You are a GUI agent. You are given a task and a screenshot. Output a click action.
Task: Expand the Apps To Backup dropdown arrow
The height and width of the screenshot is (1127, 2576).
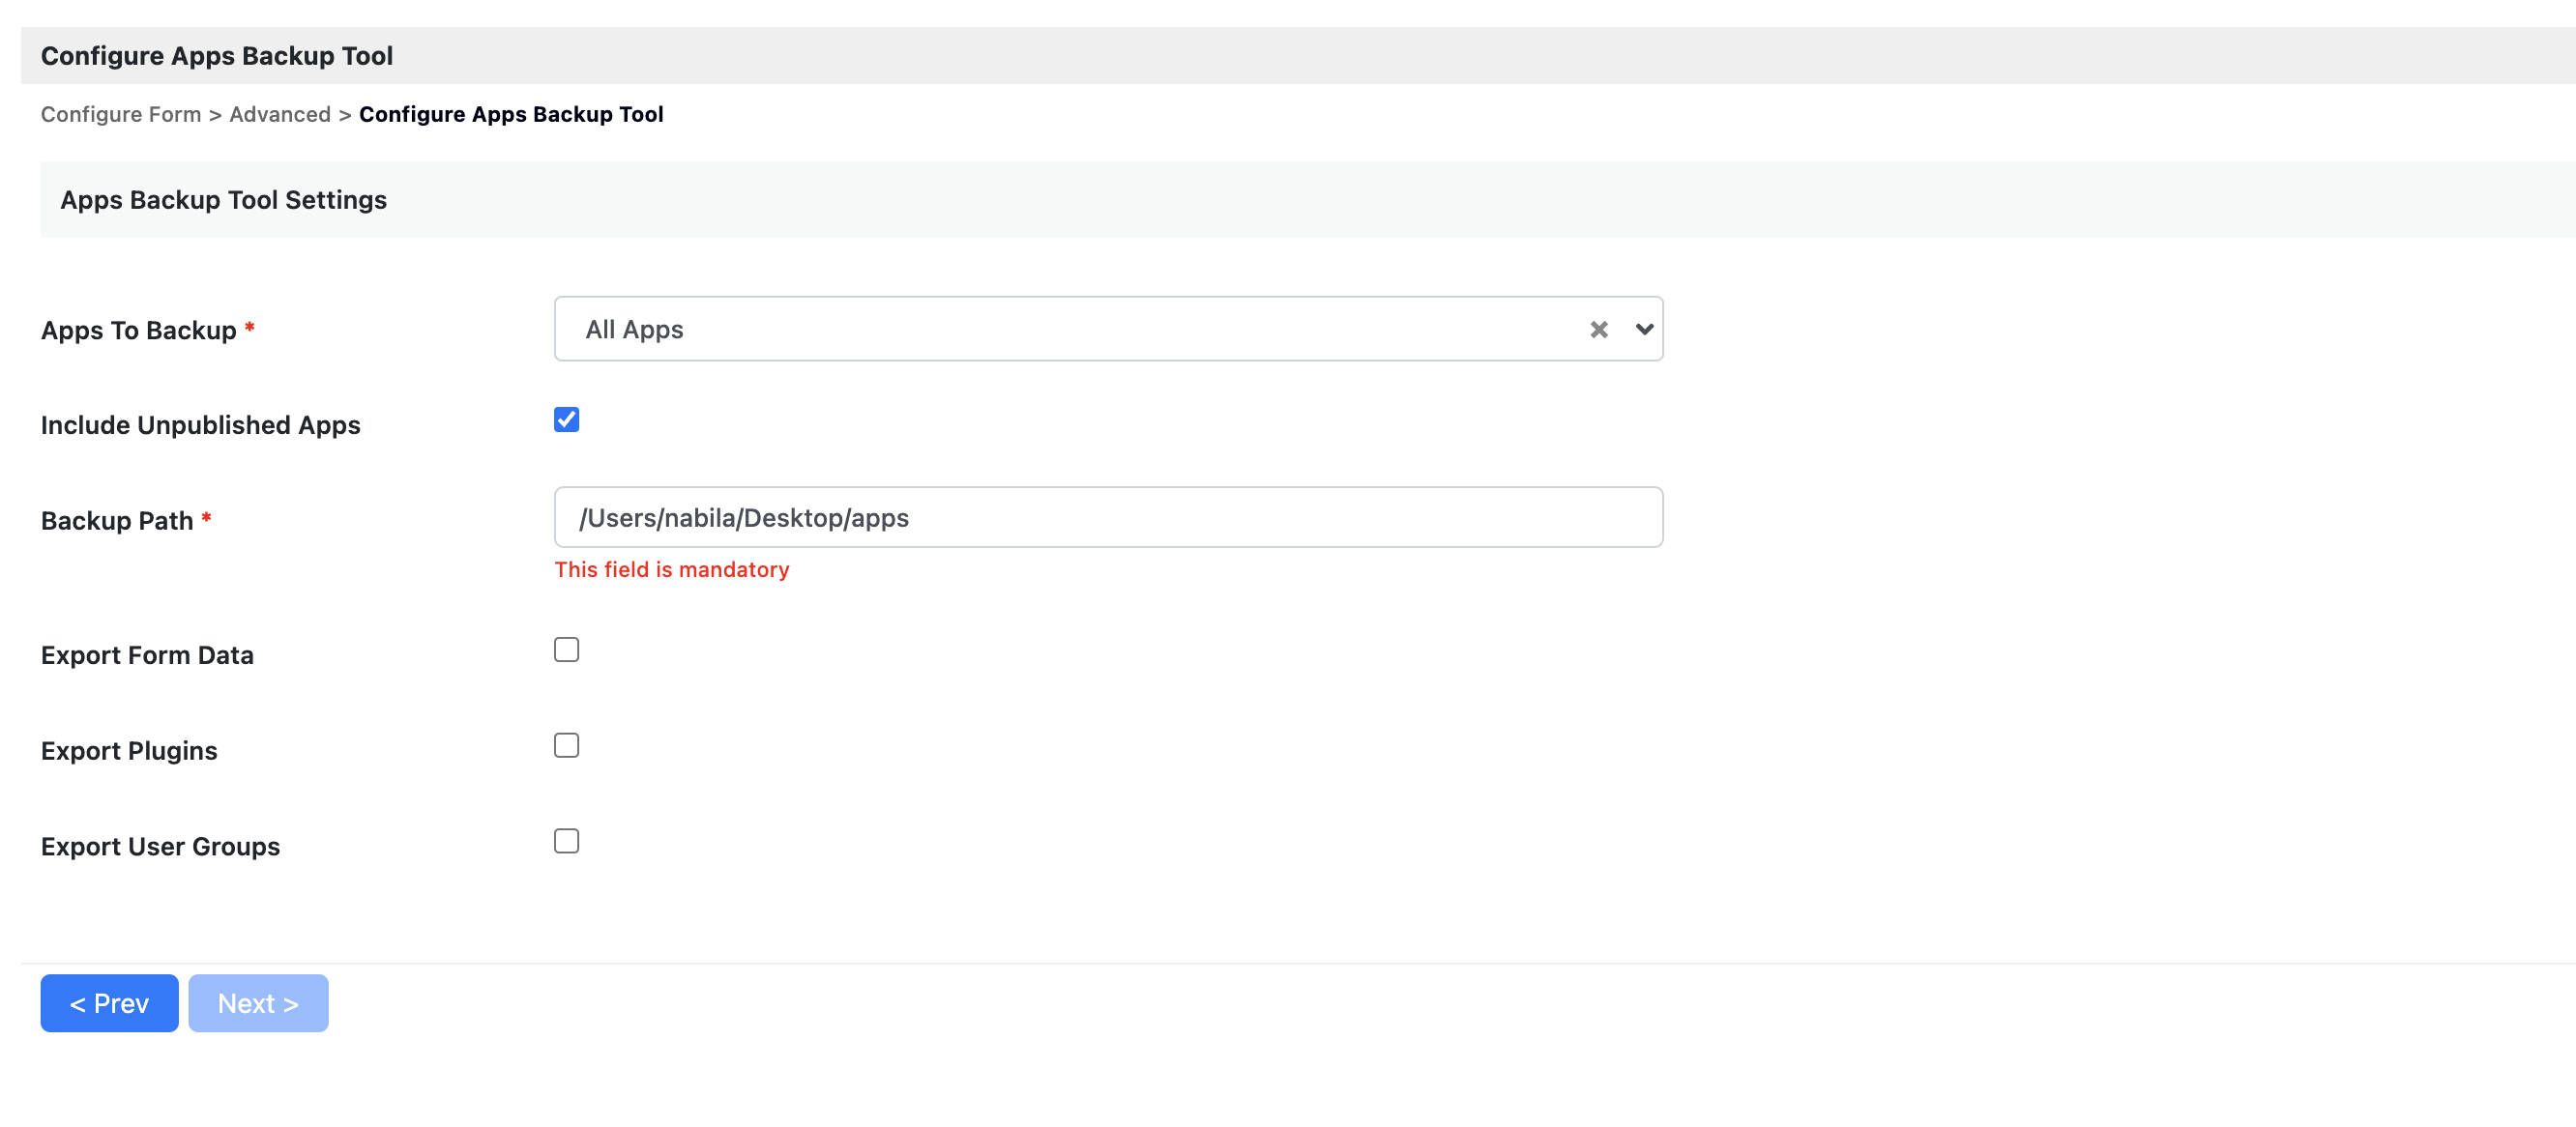(x=1643, y=329)
